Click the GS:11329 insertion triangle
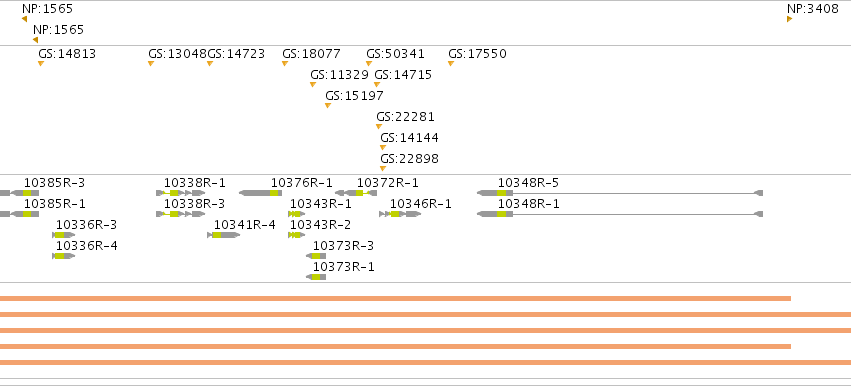Image resolution: width=851 pixels, height=386 pixels. 313,84
